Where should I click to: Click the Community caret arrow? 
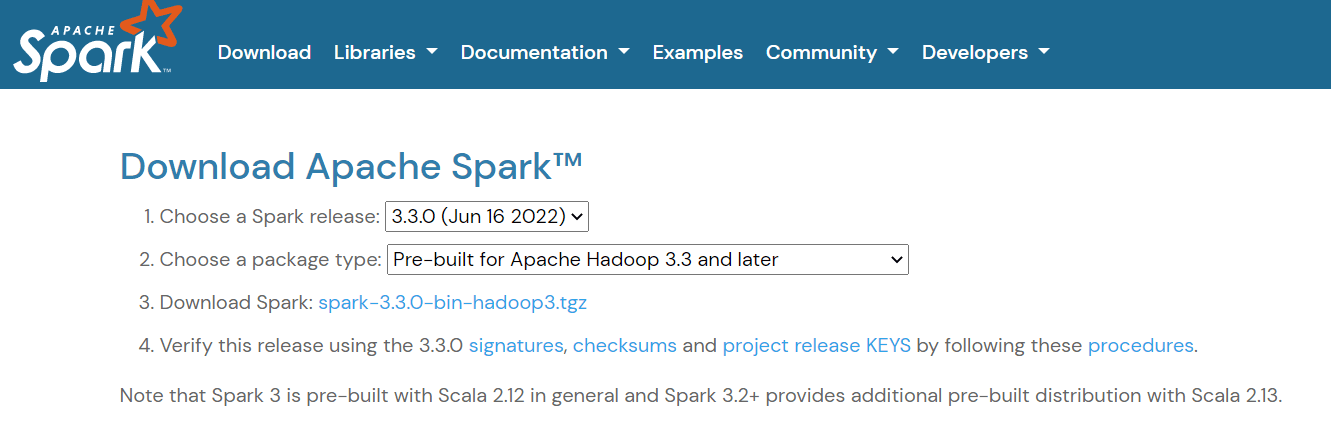(893, 52)
